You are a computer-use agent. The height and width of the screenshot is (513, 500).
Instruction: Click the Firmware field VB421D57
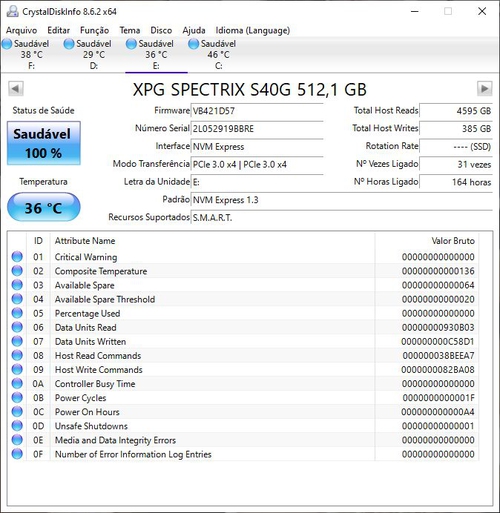257,111
